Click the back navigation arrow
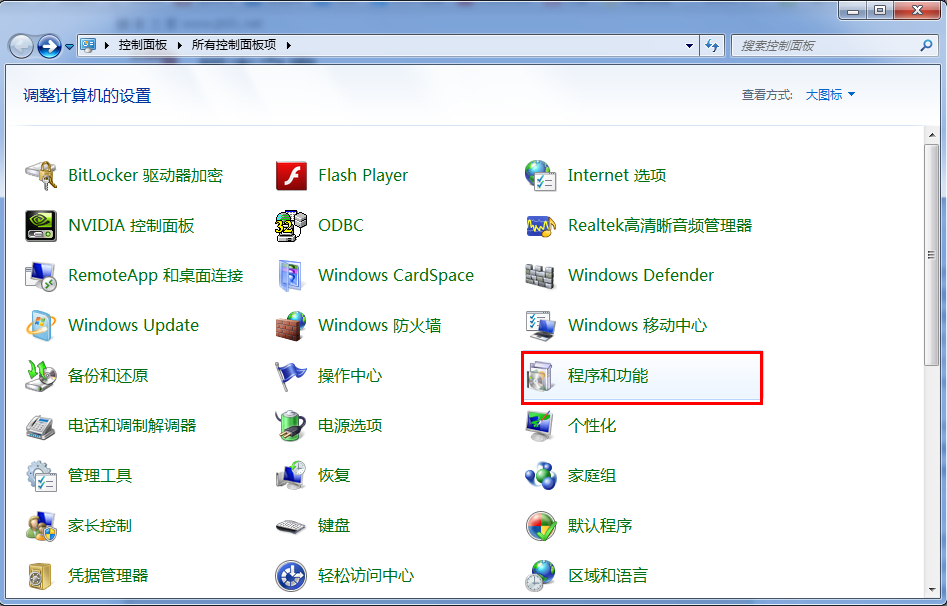 22,45
